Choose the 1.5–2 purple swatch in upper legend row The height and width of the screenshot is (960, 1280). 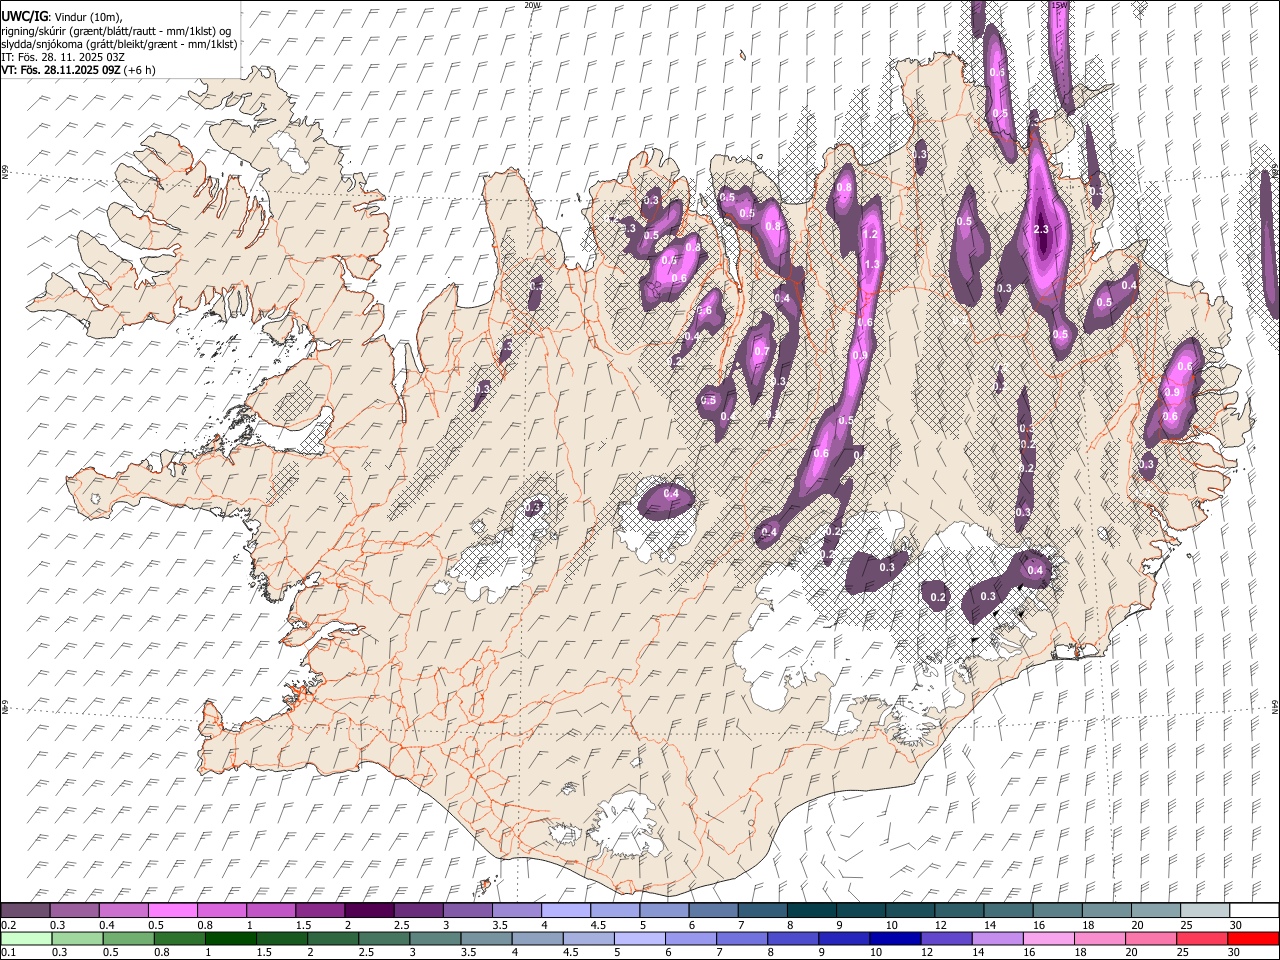pos(320,910)
